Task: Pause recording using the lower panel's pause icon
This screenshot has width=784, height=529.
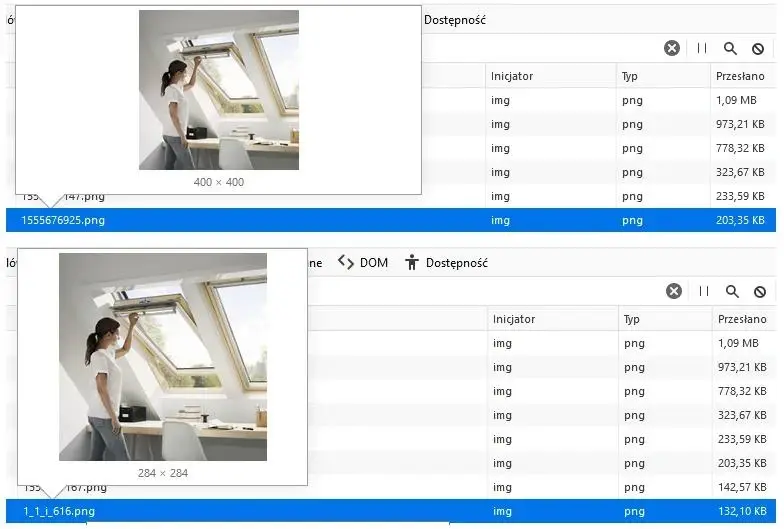Action: click(x=704, y=292)
